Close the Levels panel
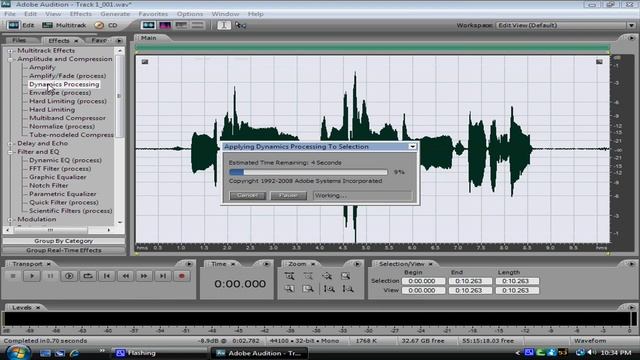 point(38,308)
